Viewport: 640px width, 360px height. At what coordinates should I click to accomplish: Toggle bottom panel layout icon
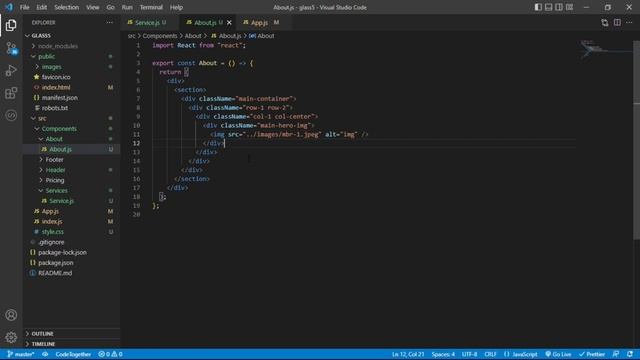(x=549, y=7)
